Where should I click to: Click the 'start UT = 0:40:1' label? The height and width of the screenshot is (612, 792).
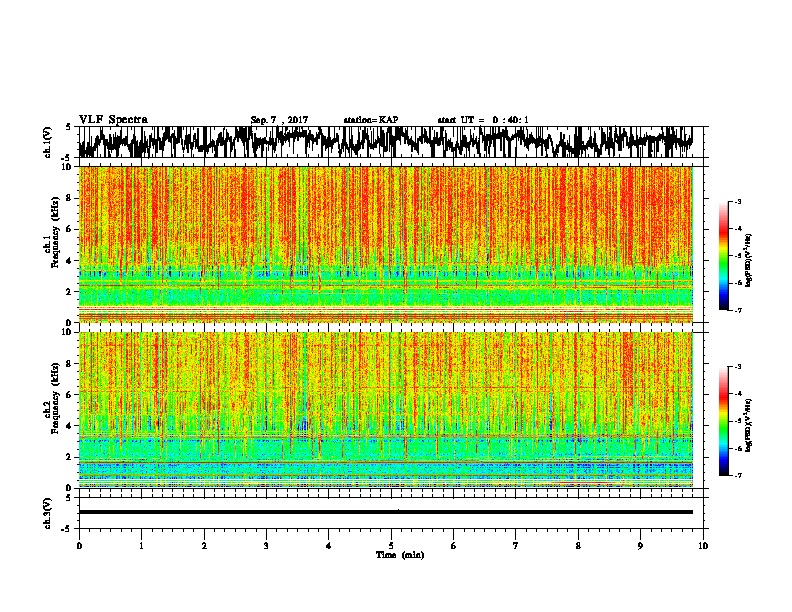[483, 120]
